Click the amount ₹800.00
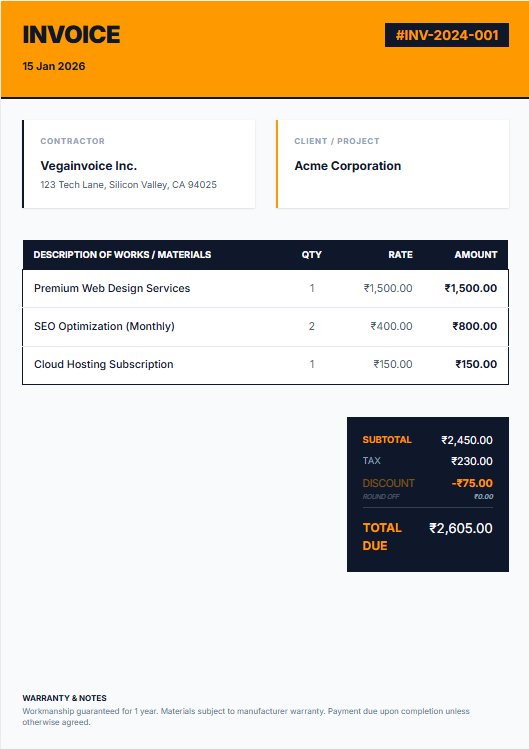Viewport: 529px width, 749px height. tap(475, 326)
